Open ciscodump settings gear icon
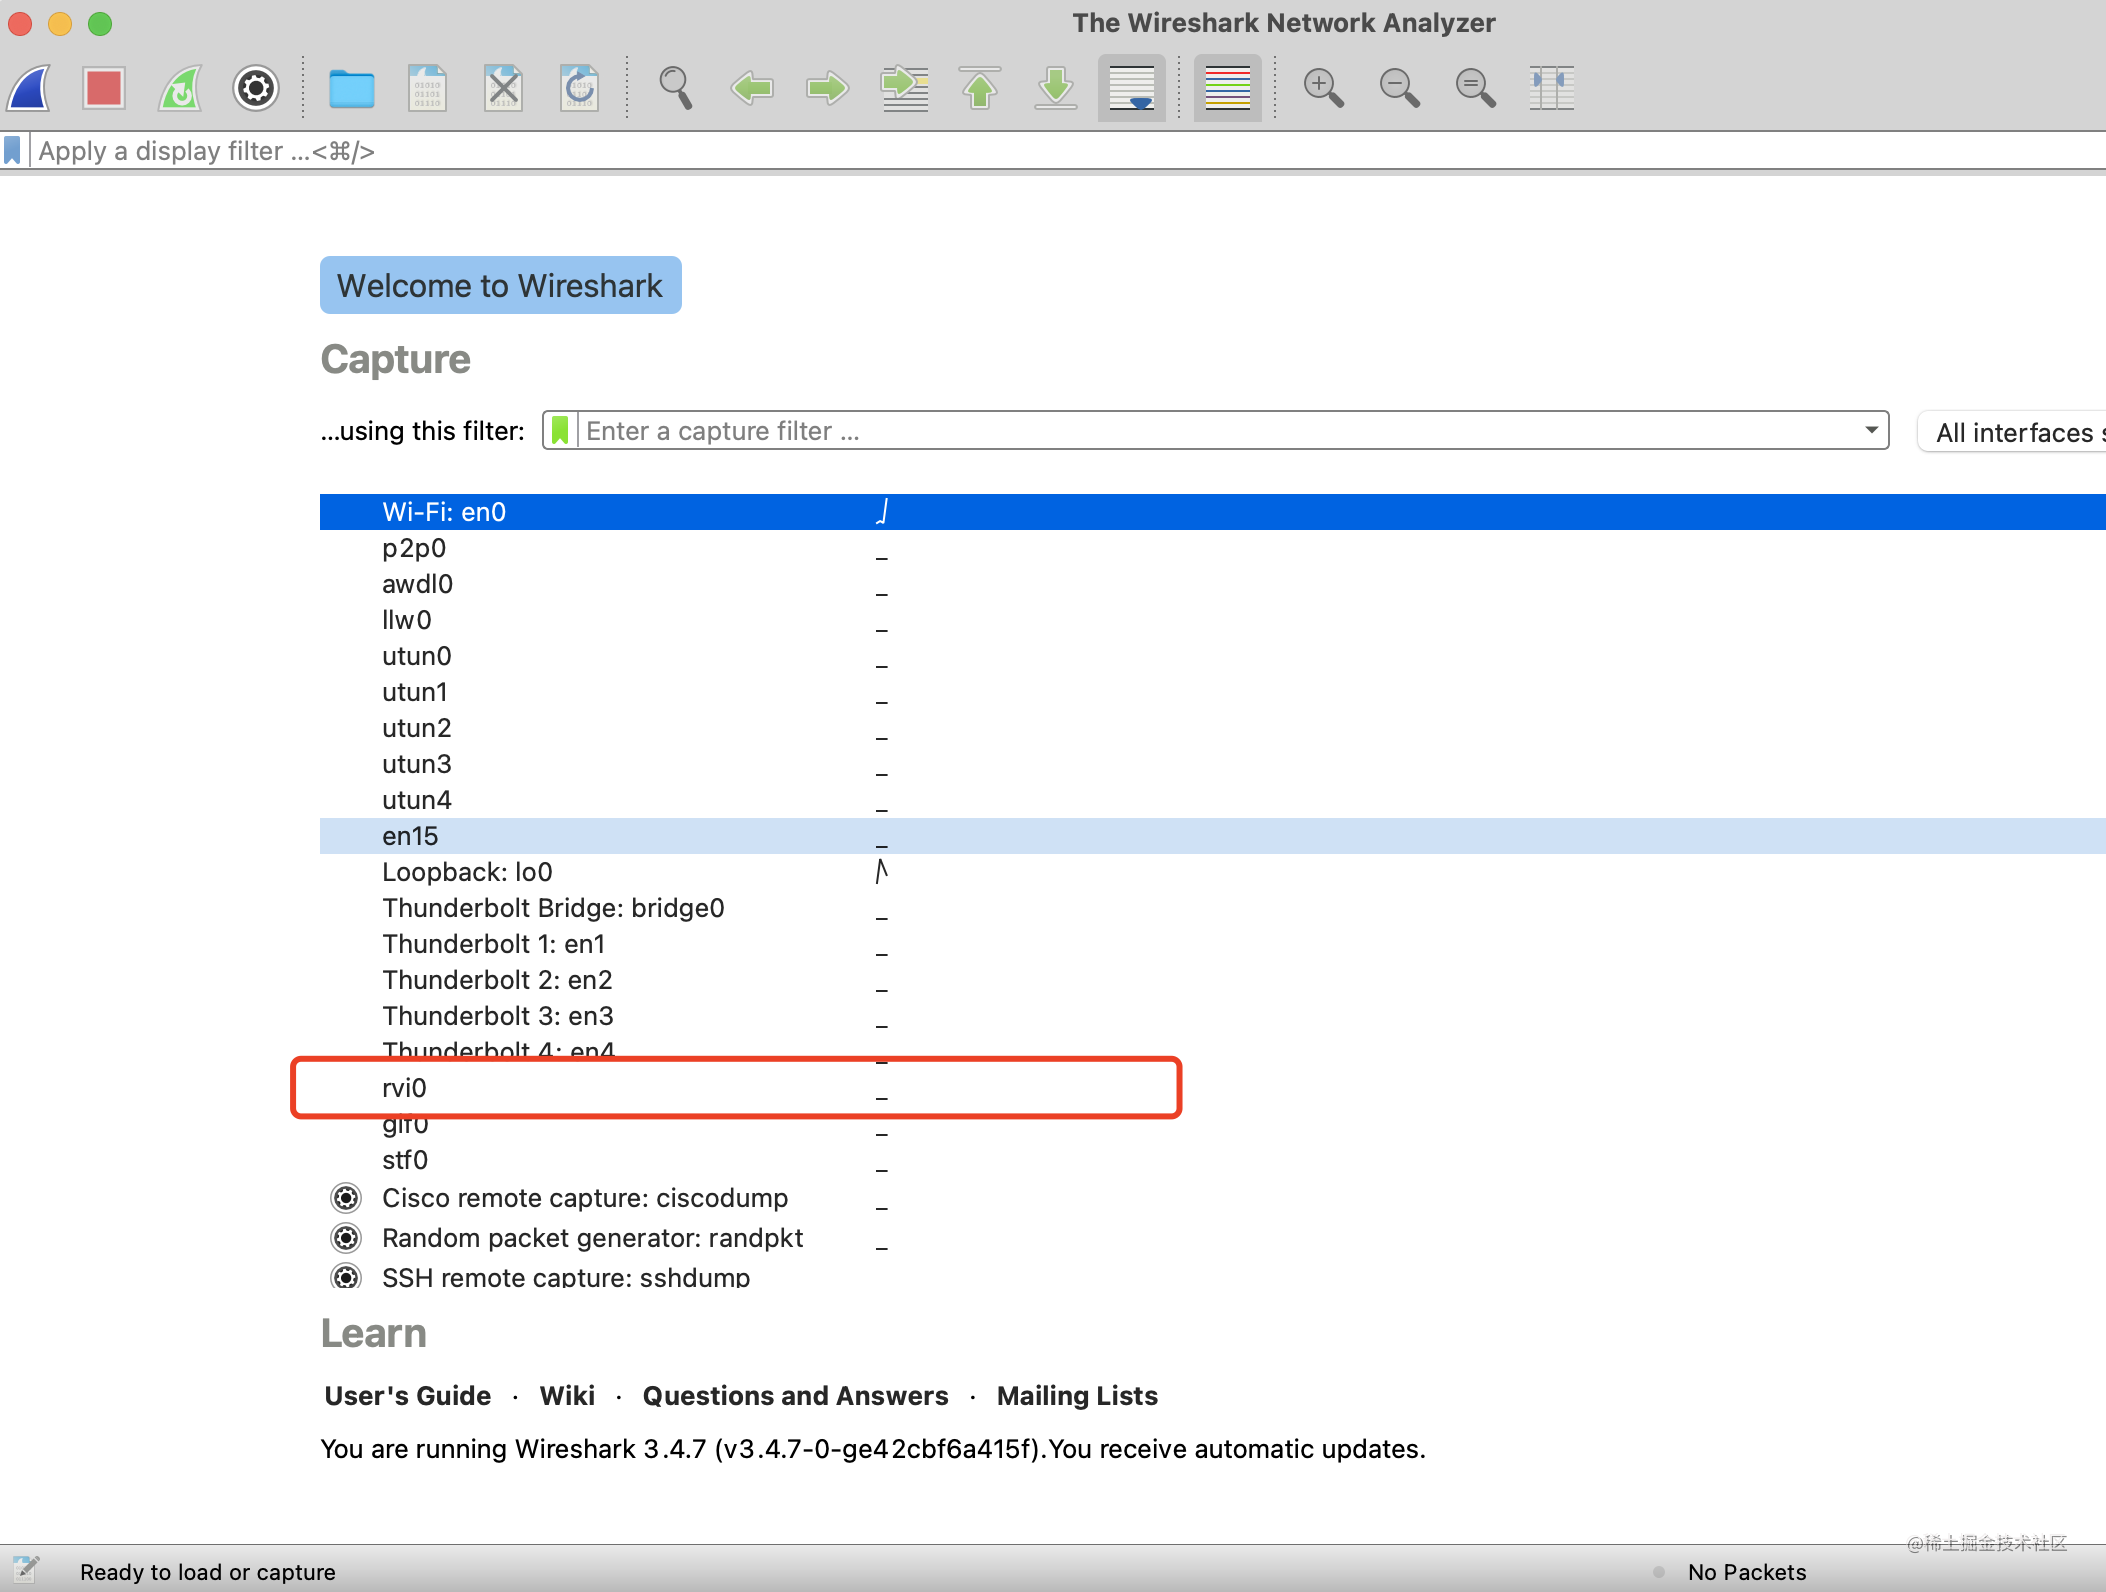2106x1592 pixels. [346, 1198]
